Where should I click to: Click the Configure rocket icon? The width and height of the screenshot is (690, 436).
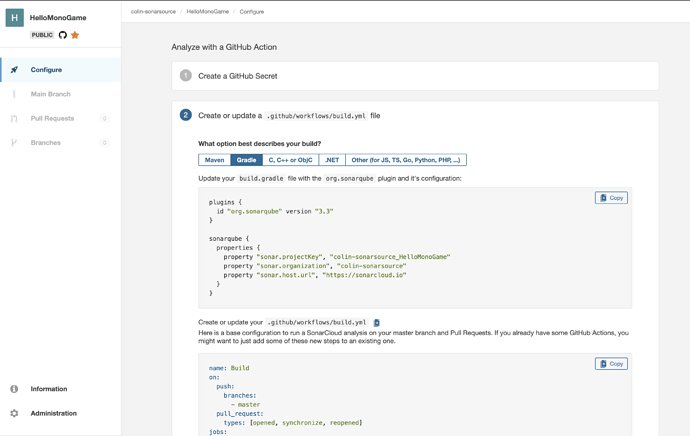(14, 70)
